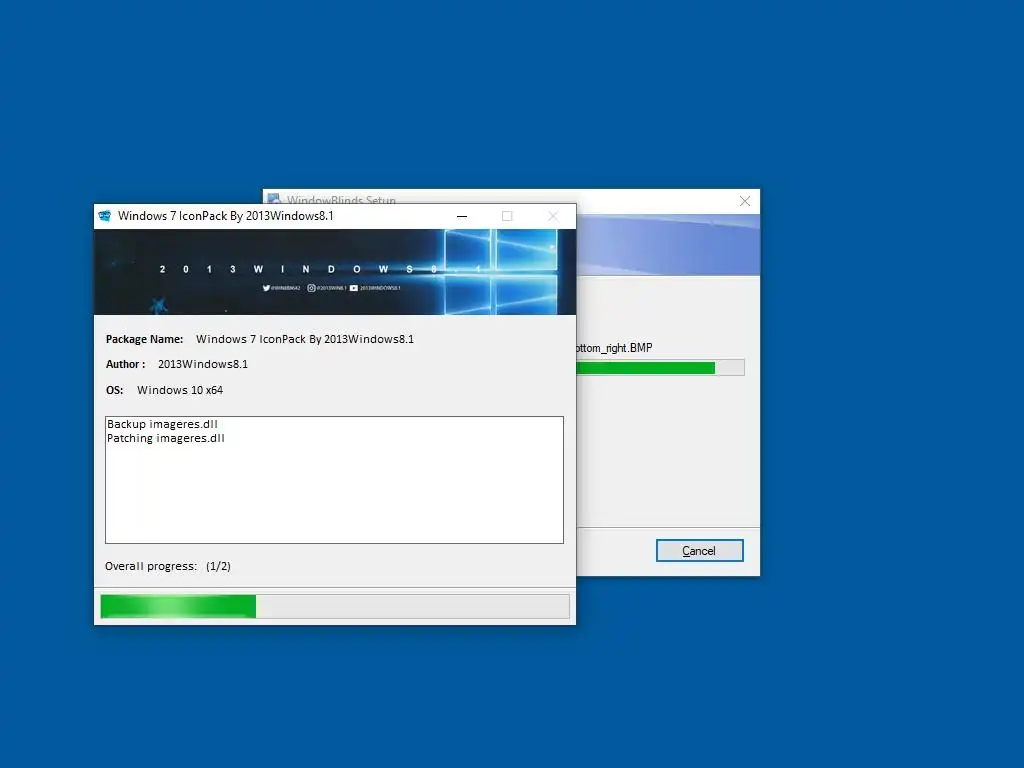Click the OS value 'Windows 10 x64'
The height and width of the screenshot is (768, 1024).
(180, 390)
